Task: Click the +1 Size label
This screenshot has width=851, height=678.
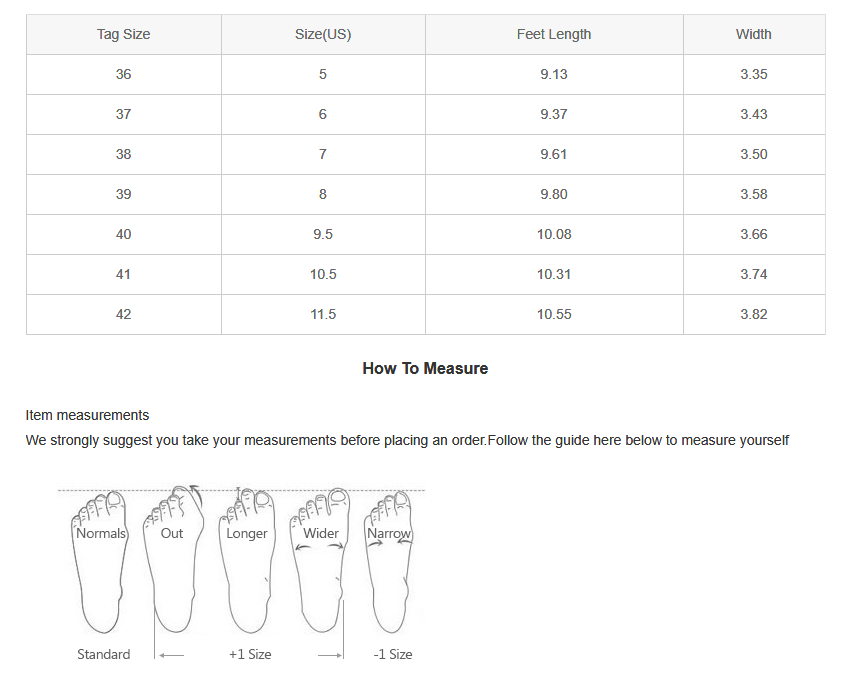Action: point(250,654)
